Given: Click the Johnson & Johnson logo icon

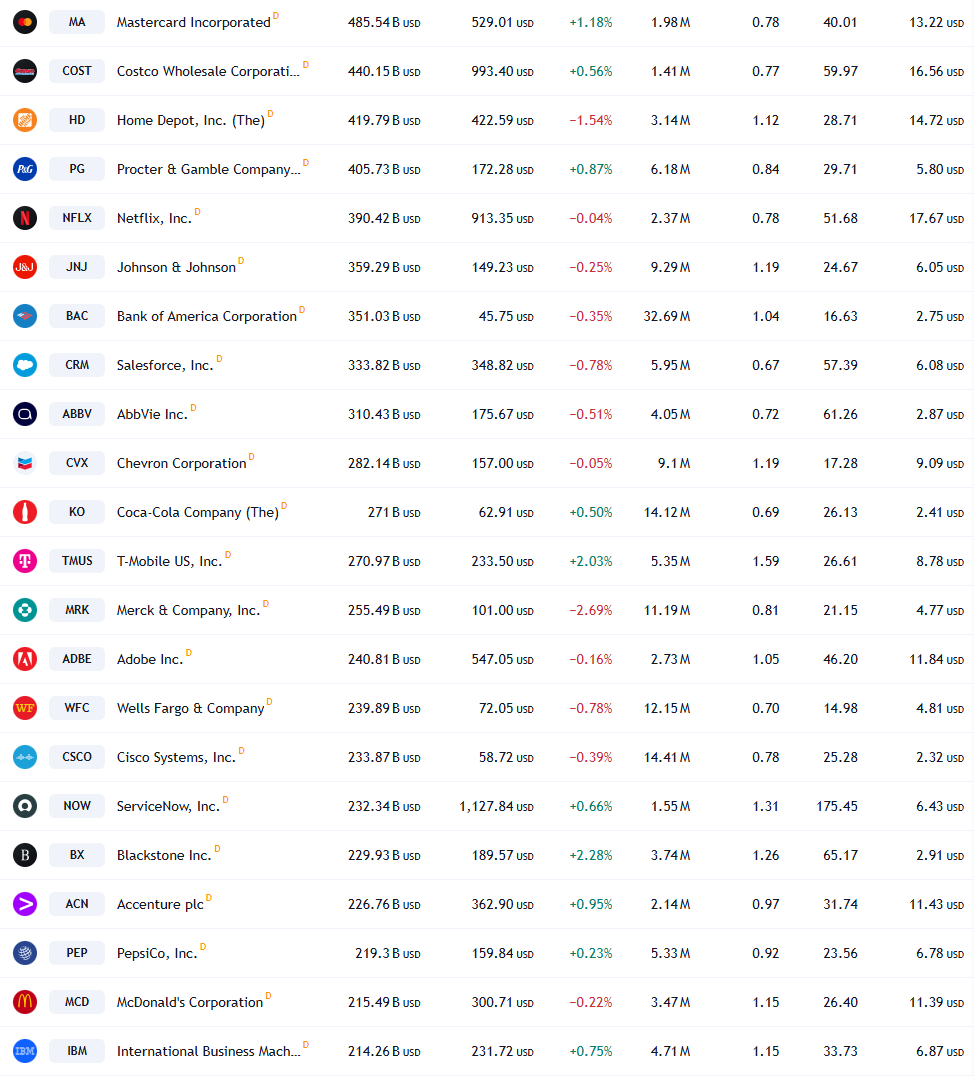Looking at the screenshot, I should click(25, 267).
